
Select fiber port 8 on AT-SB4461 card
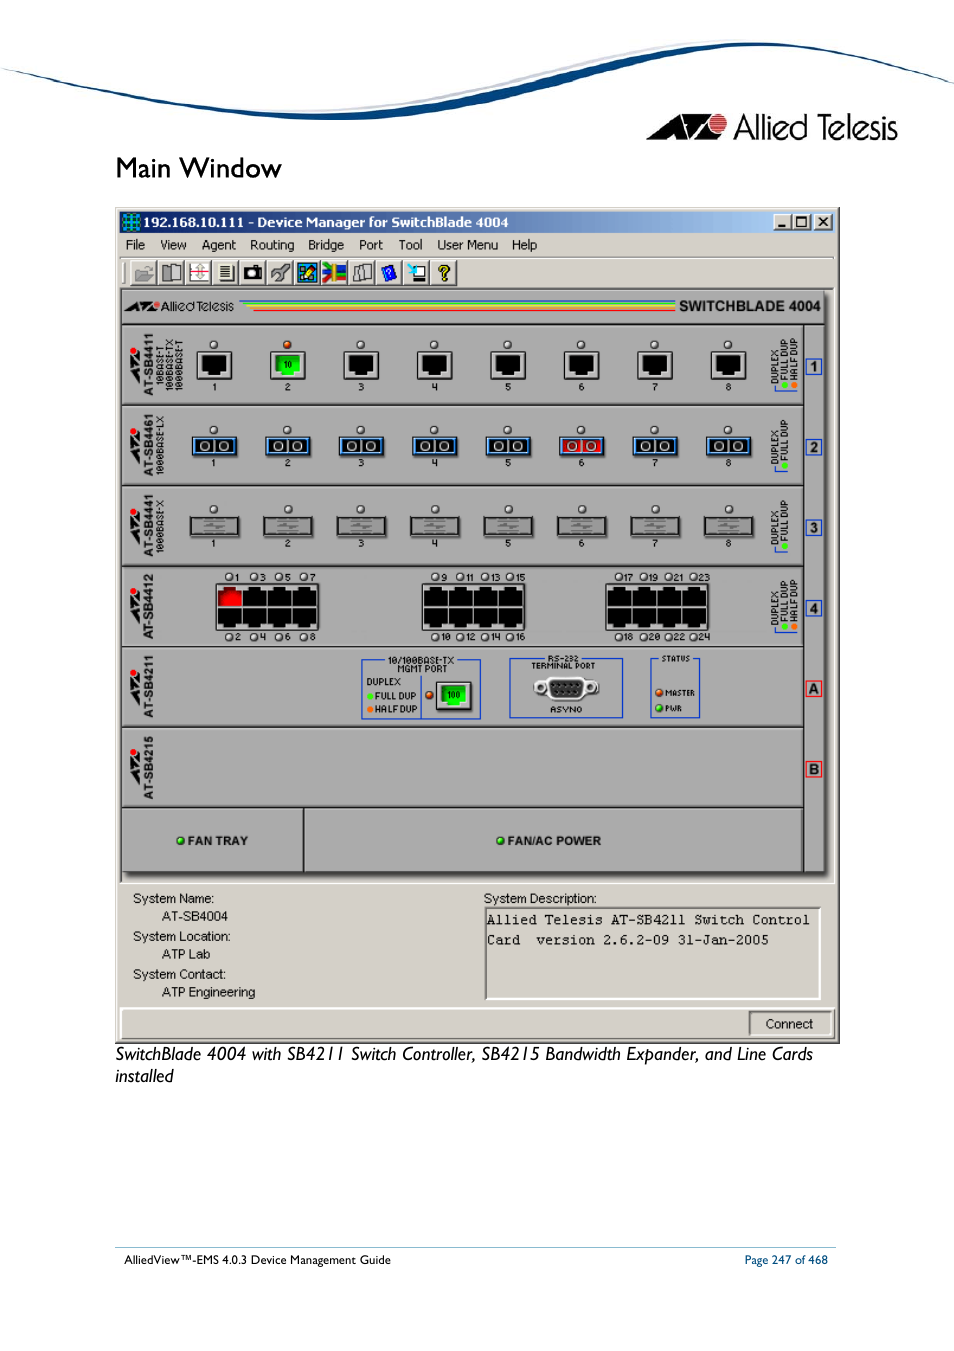(728, 446)
